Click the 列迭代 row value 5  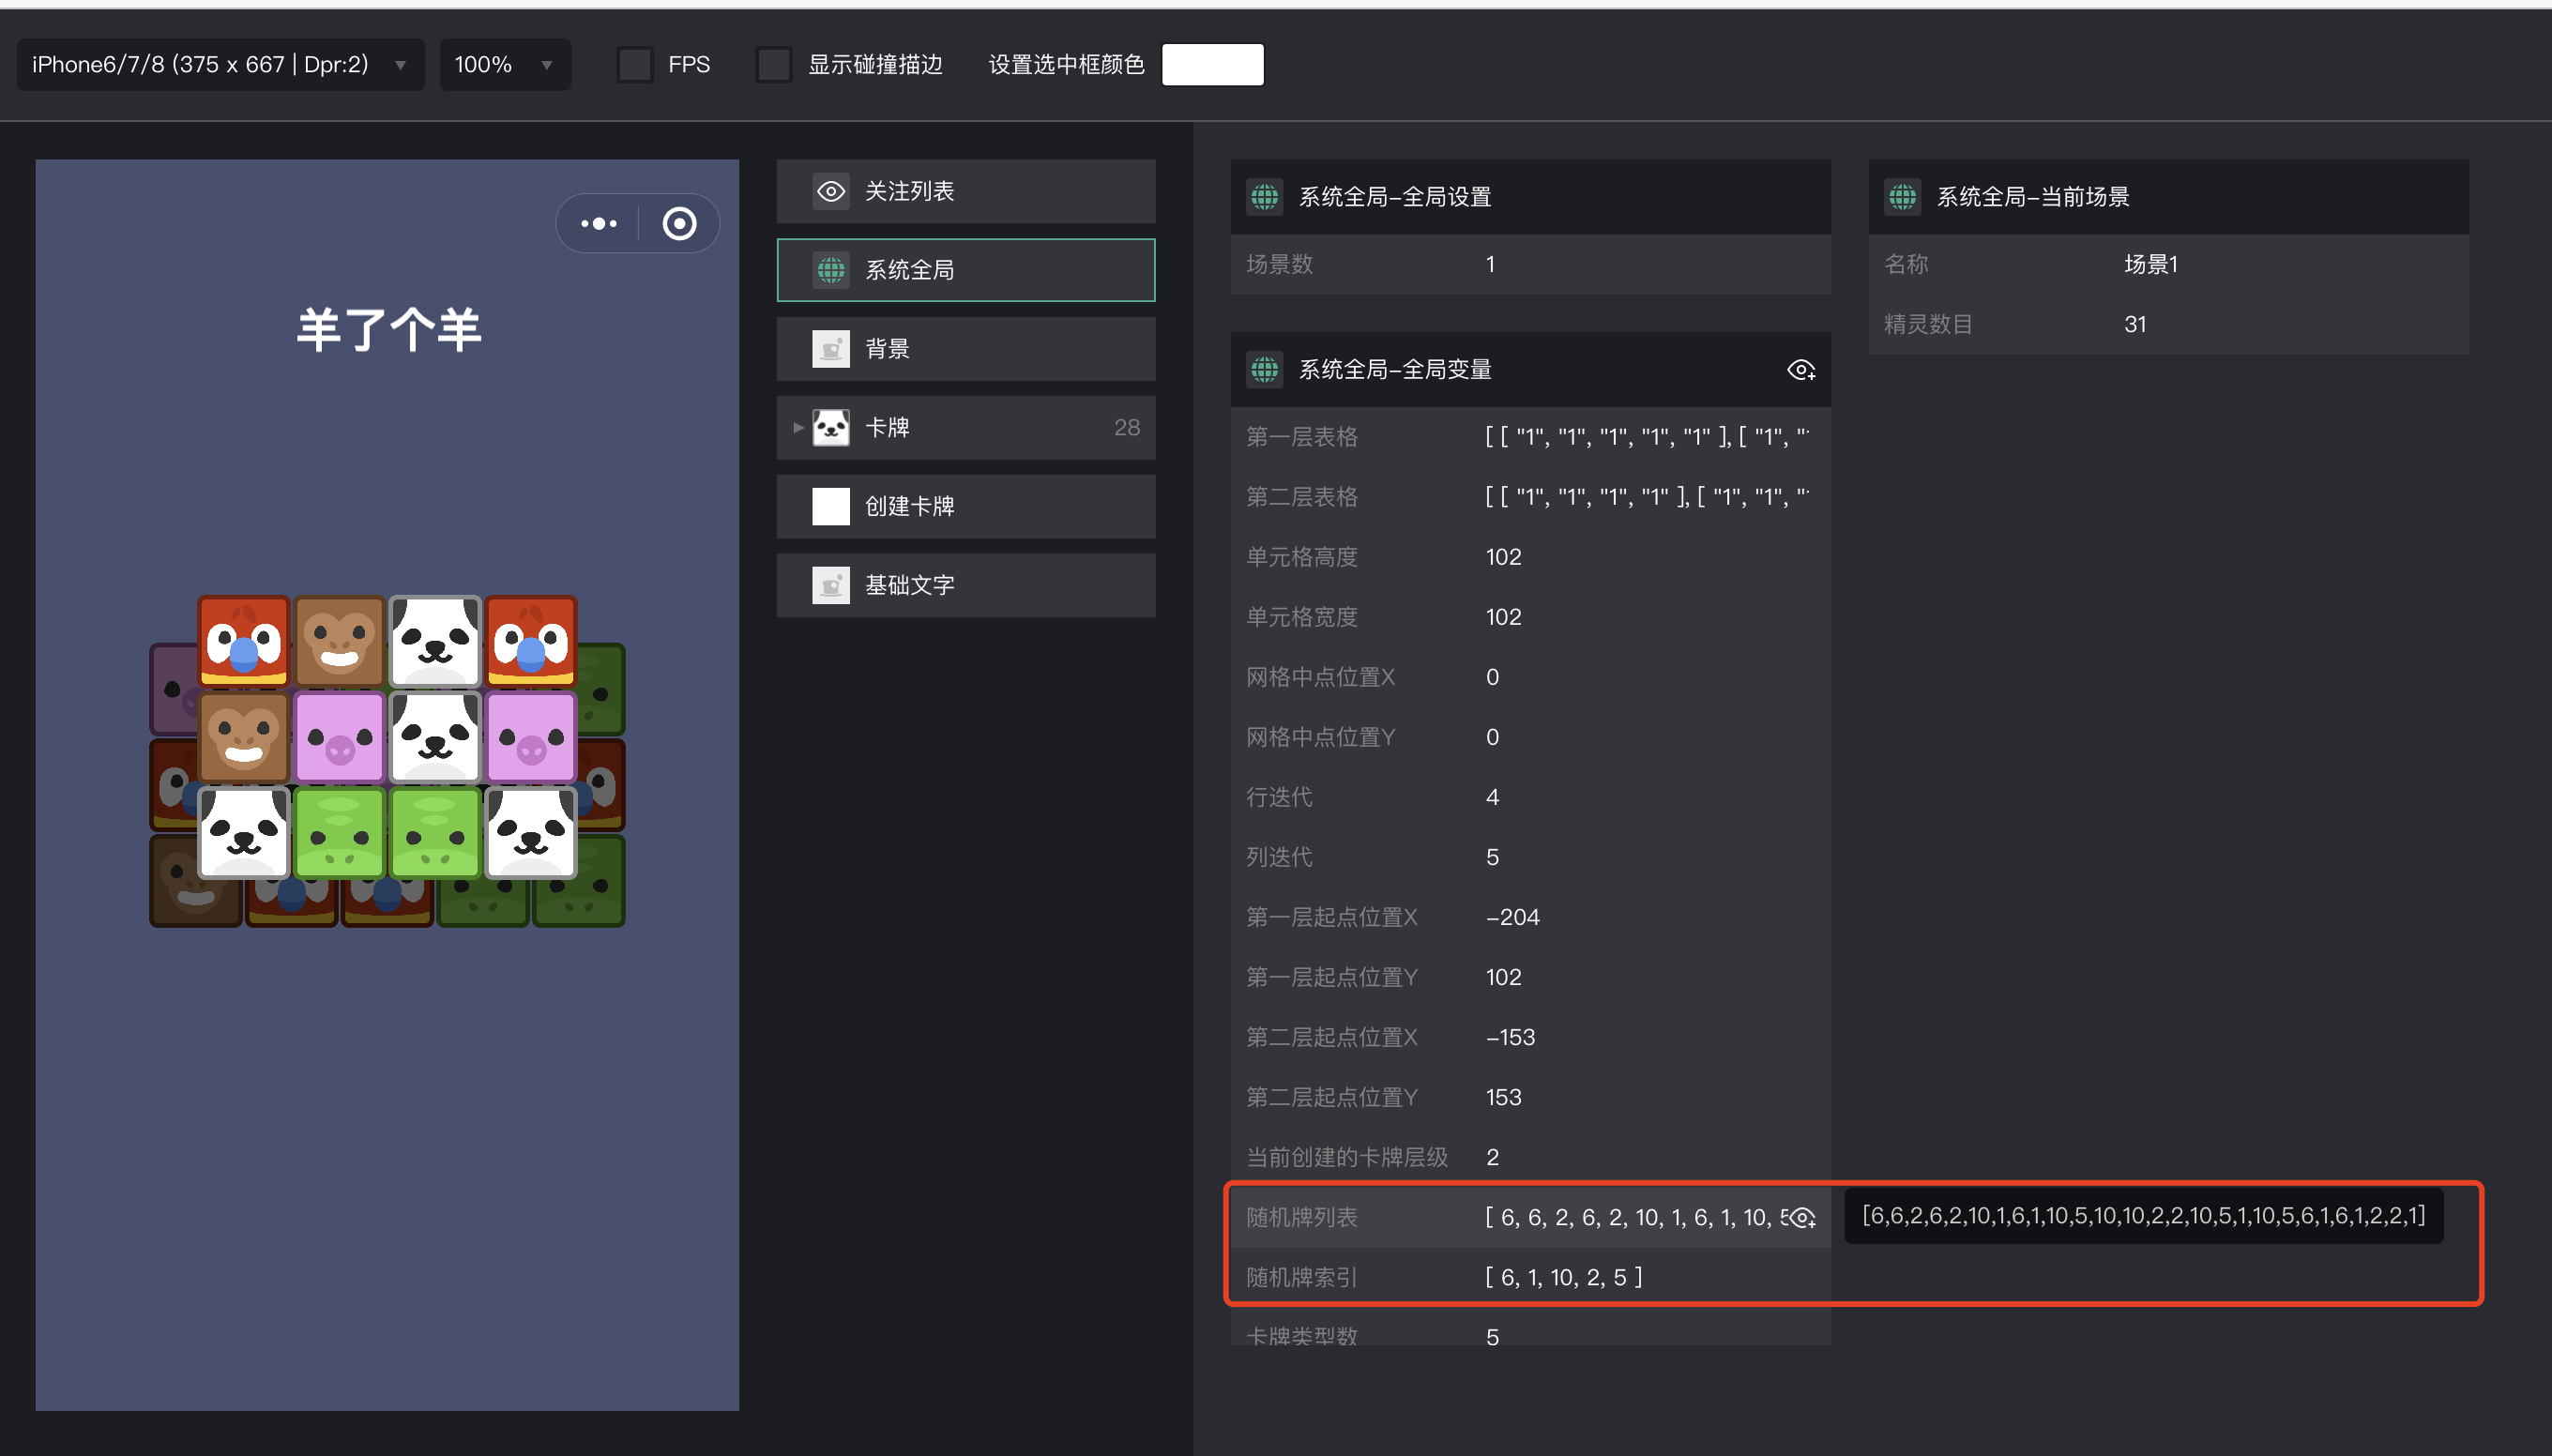pos(1492,857)
